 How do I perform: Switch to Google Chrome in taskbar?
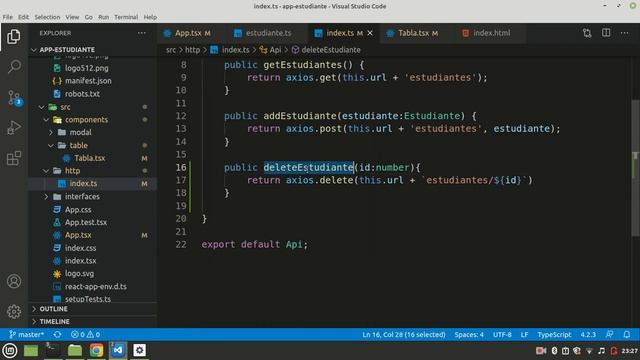click(96, 350)
